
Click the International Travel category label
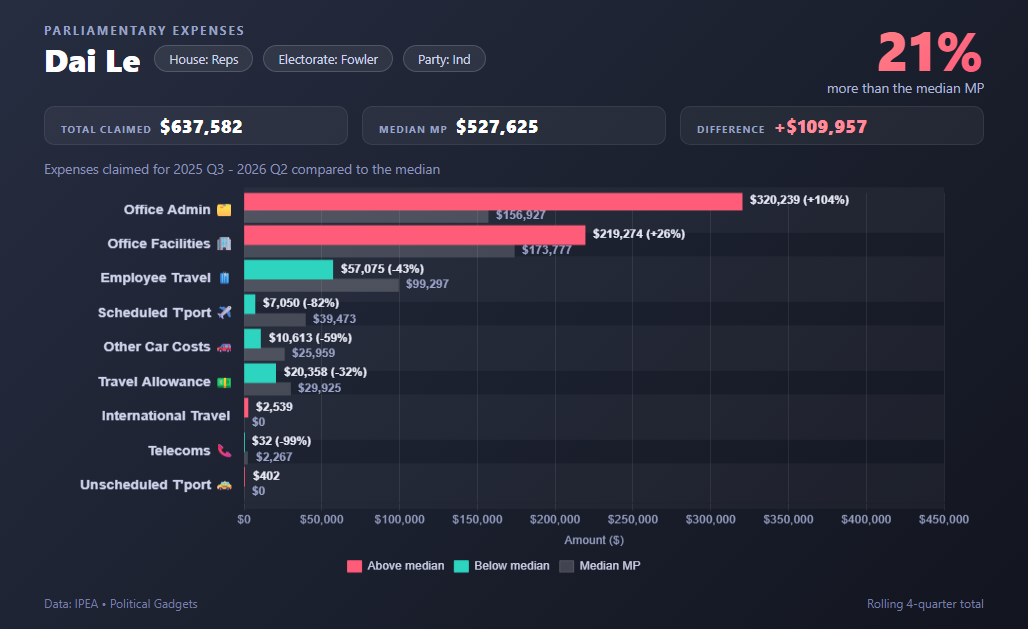pyautogui.click(x=166, y=416)
